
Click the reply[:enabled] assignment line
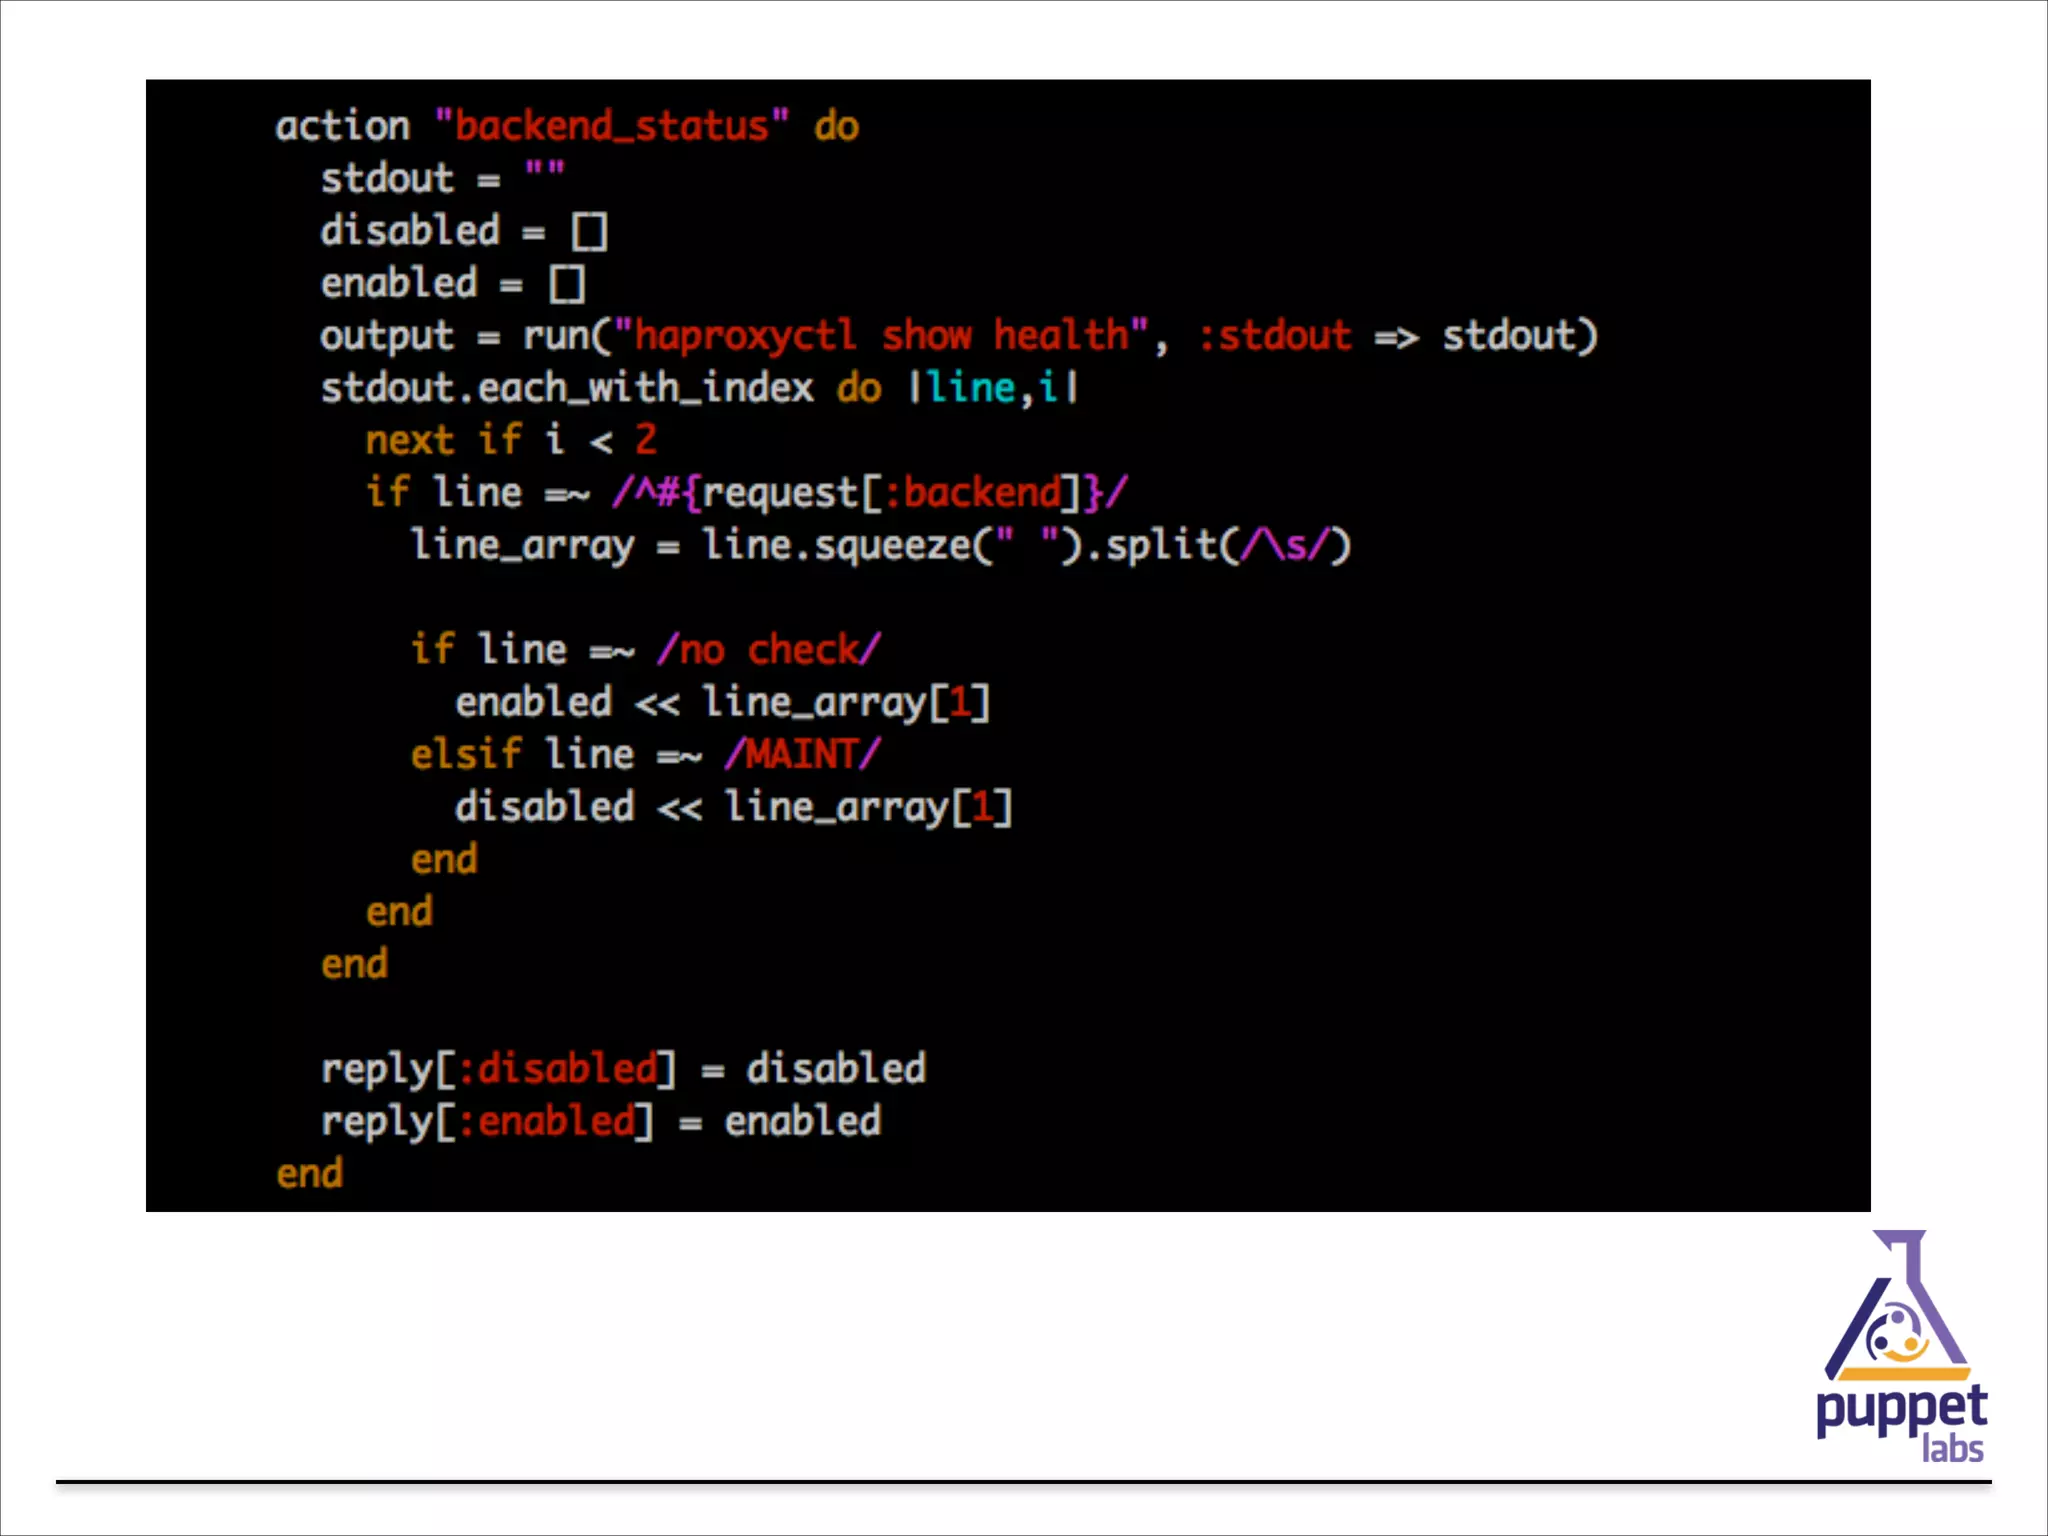click(600, 1121)
